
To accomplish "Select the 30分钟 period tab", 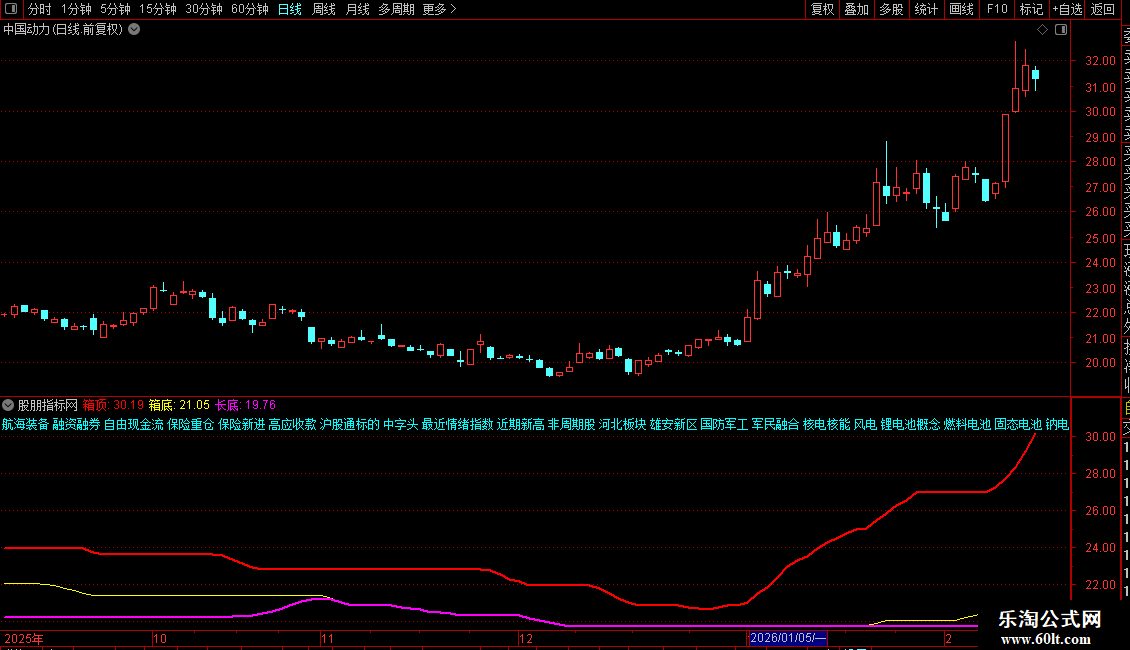I will point(203,9).
